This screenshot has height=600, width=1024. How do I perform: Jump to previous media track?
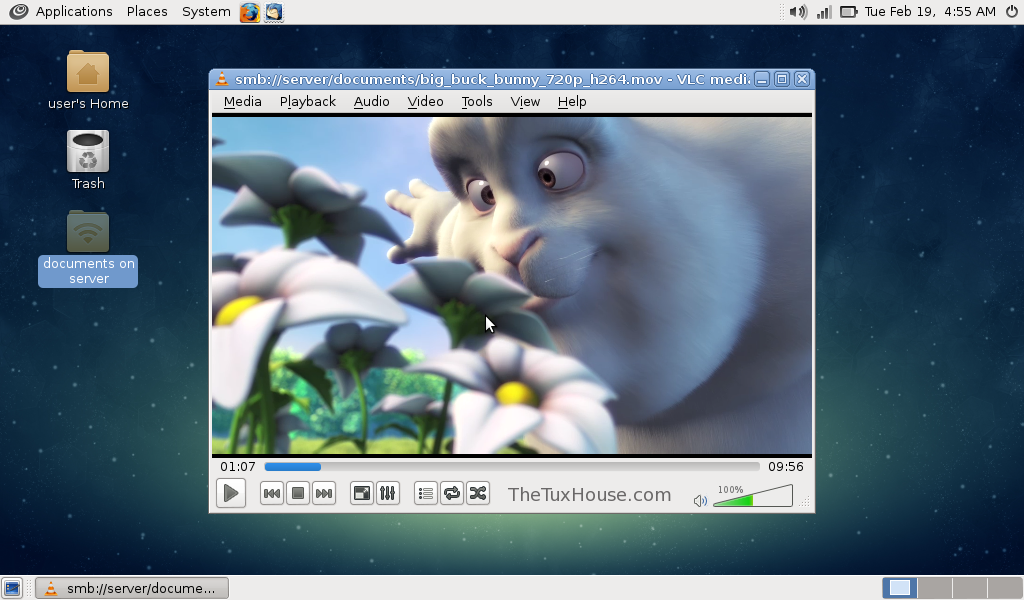272,494
